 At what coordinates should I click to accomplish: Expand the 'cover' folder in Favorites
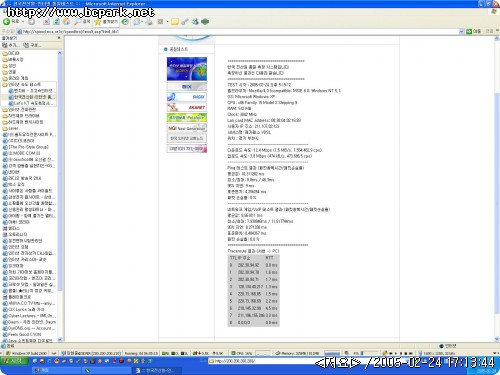(x=11, y=128)
